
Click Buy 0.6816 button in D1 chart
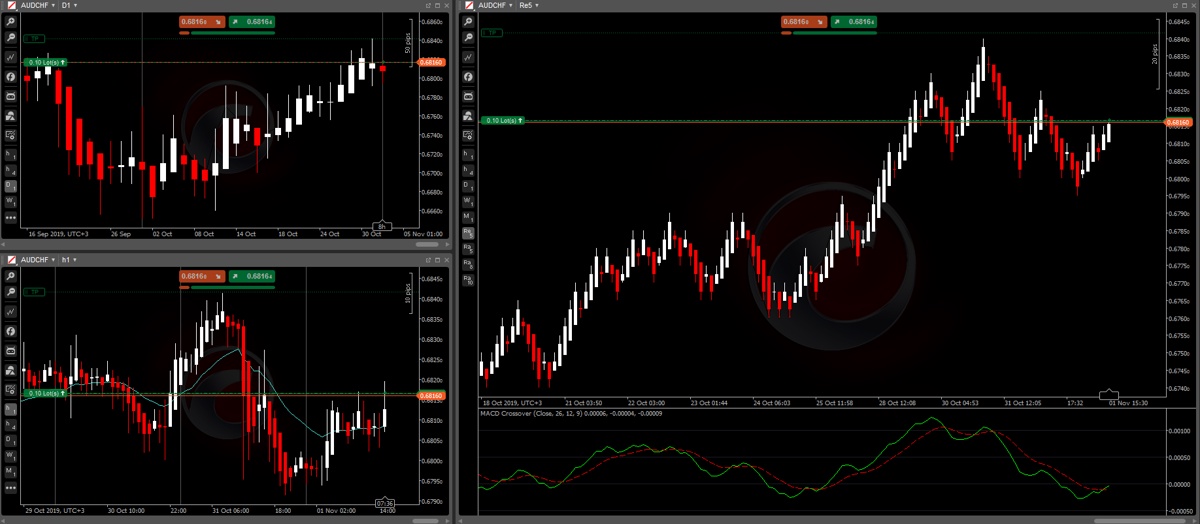(250, 21)
